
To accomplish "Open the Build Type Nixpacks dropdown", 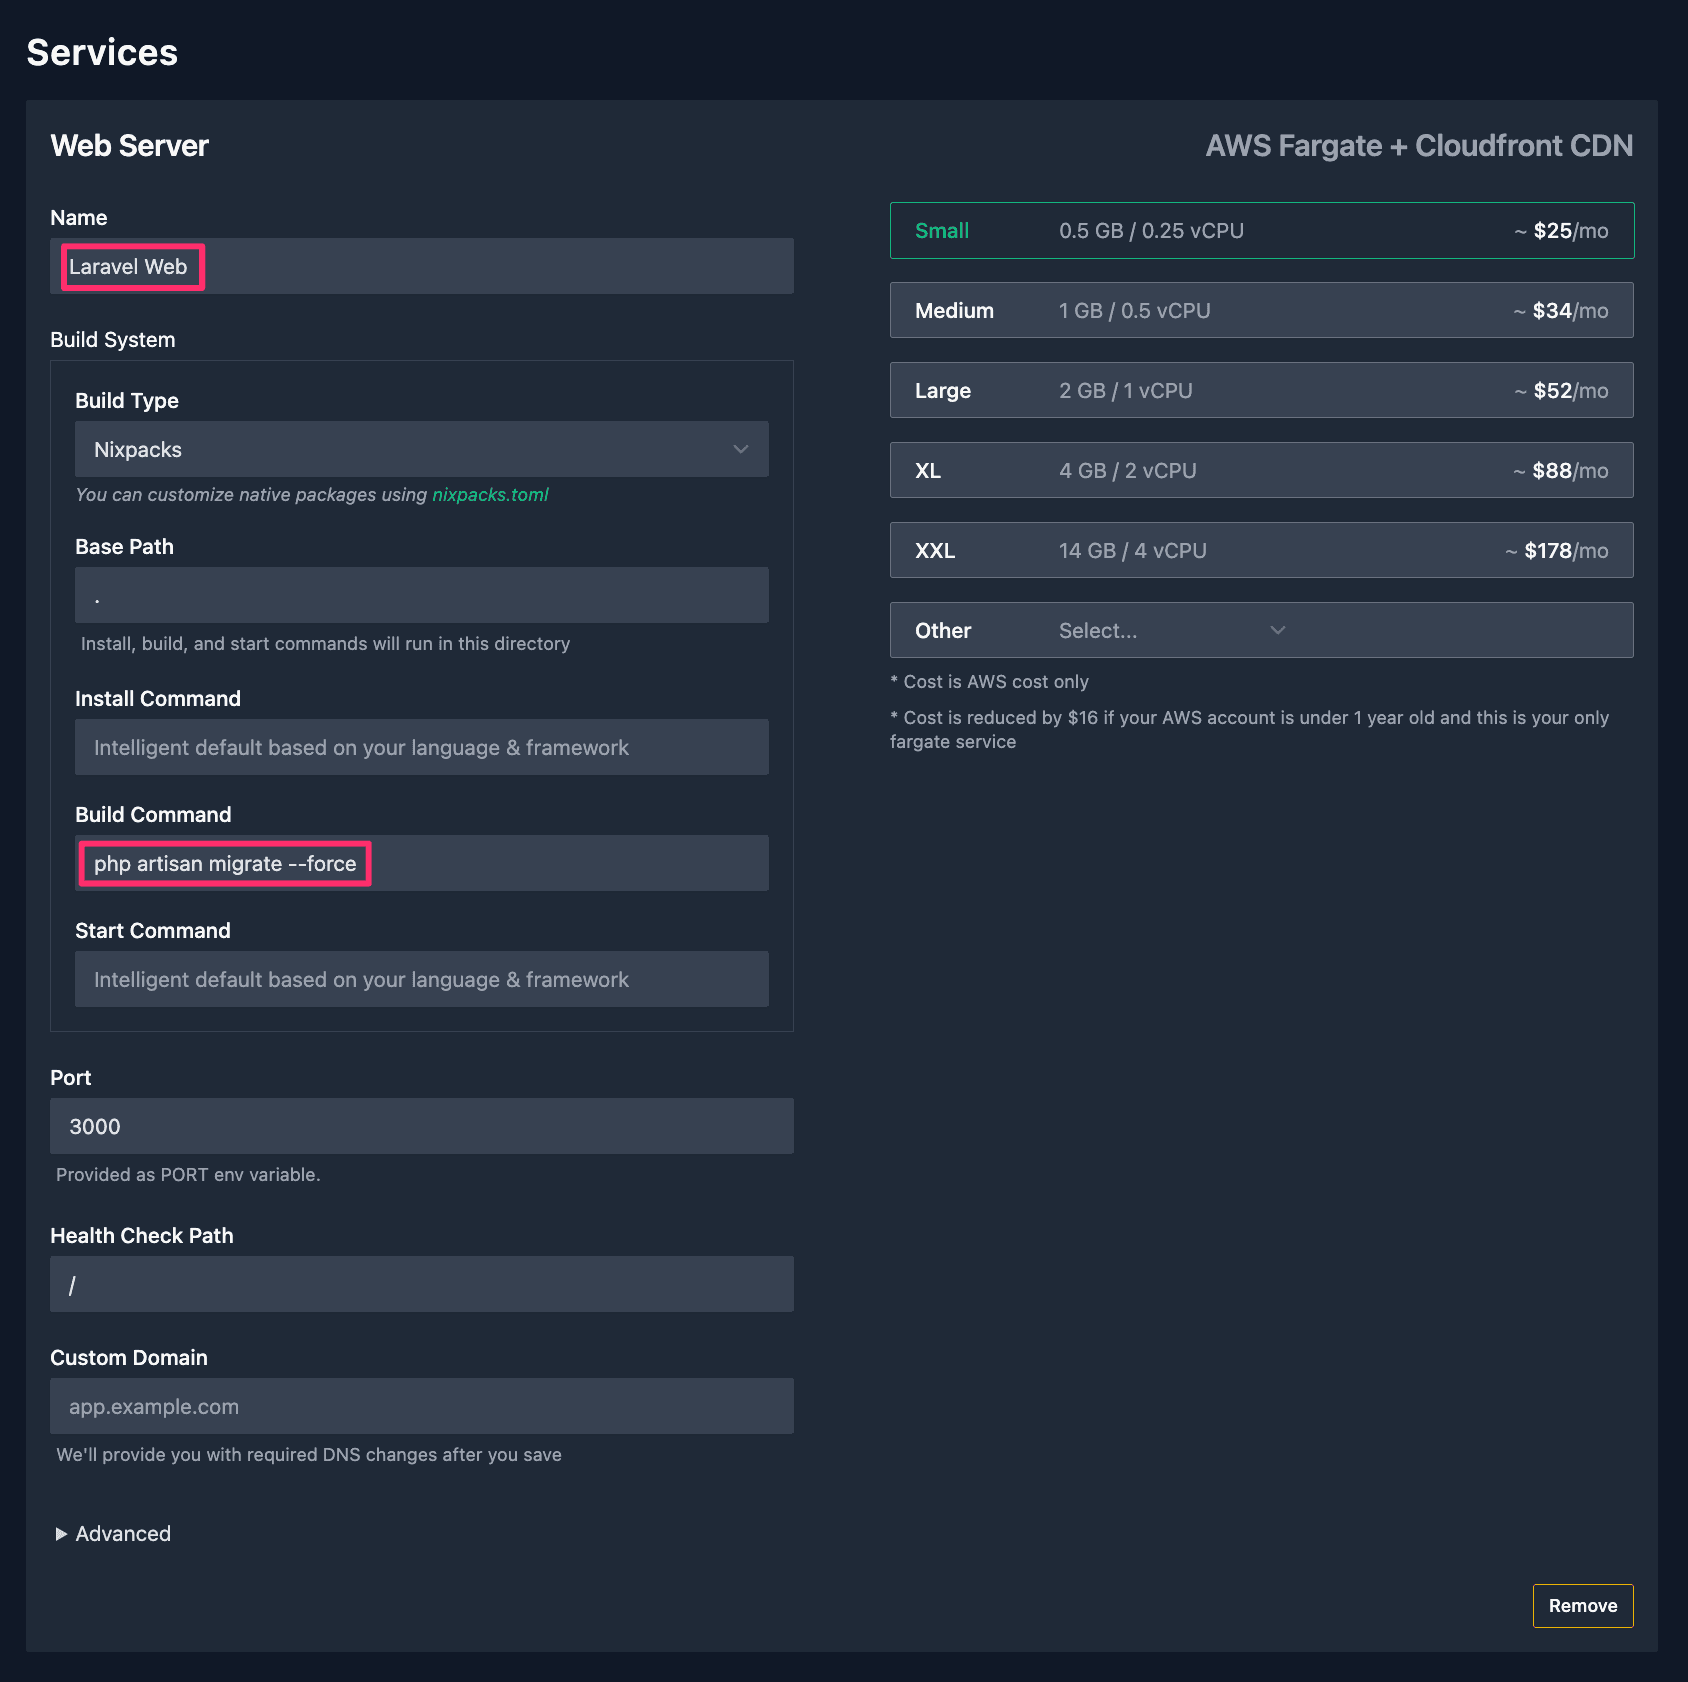I will click(422, 449).
